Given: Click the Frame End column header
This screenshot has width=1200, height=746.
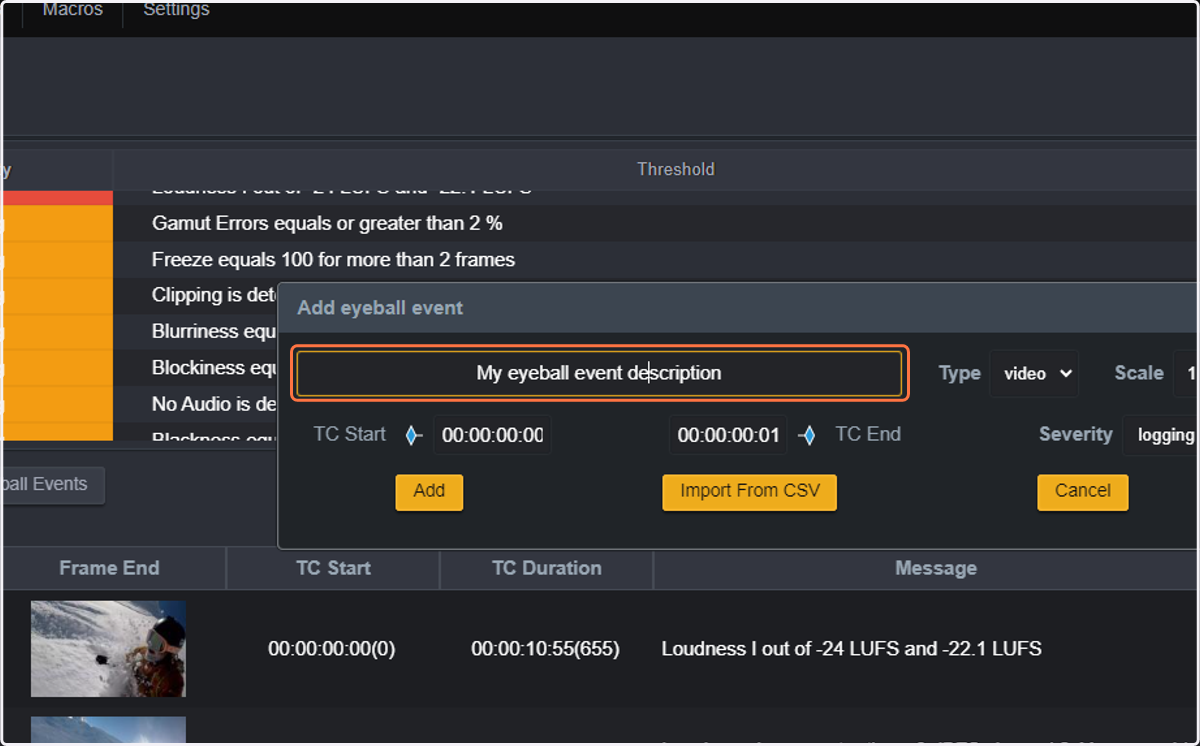Looking at the screenshot, I should (109, 568).
